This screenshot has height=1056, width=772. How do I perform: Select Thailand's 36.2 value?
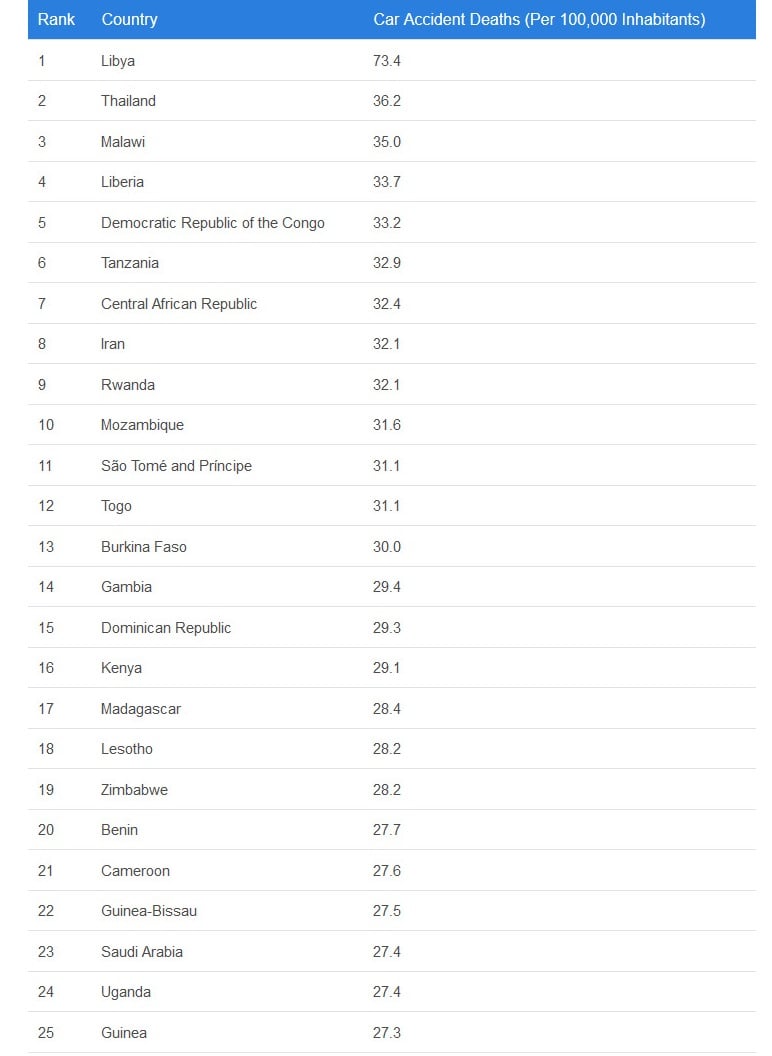[387, 101]
